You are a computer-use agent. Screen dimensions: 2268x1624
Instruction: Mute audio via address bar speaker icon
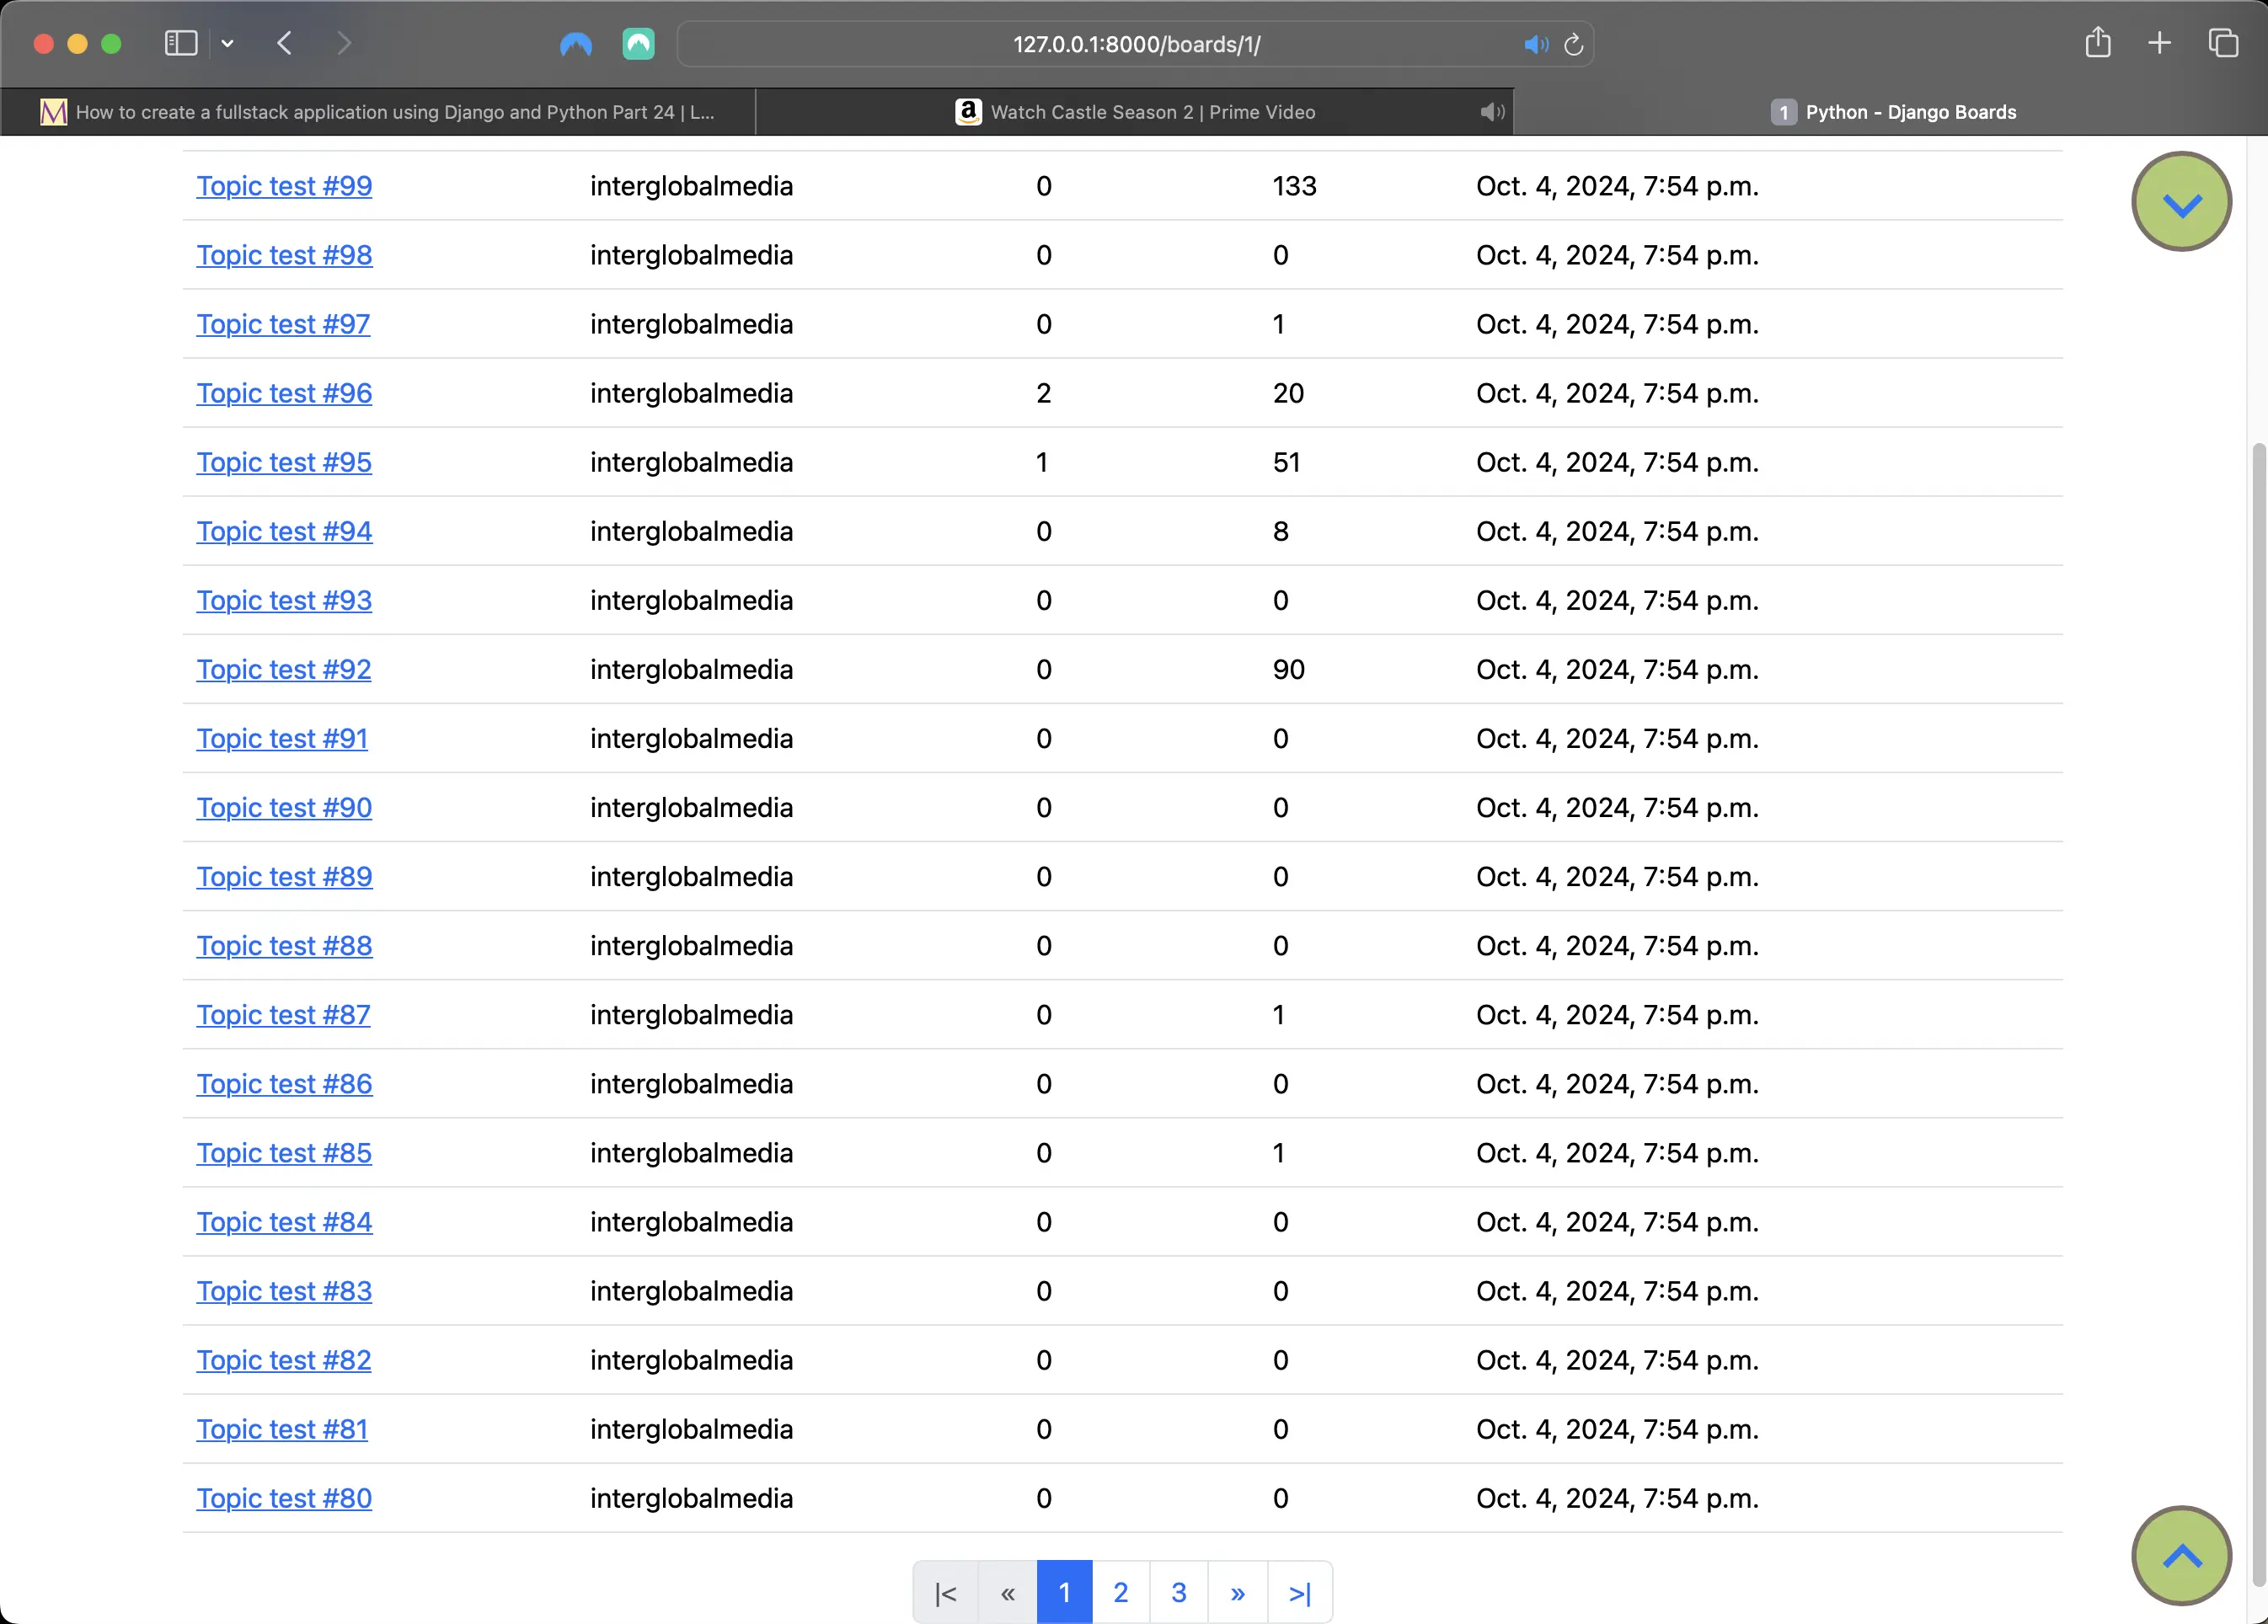click(x=1536, y=44)
